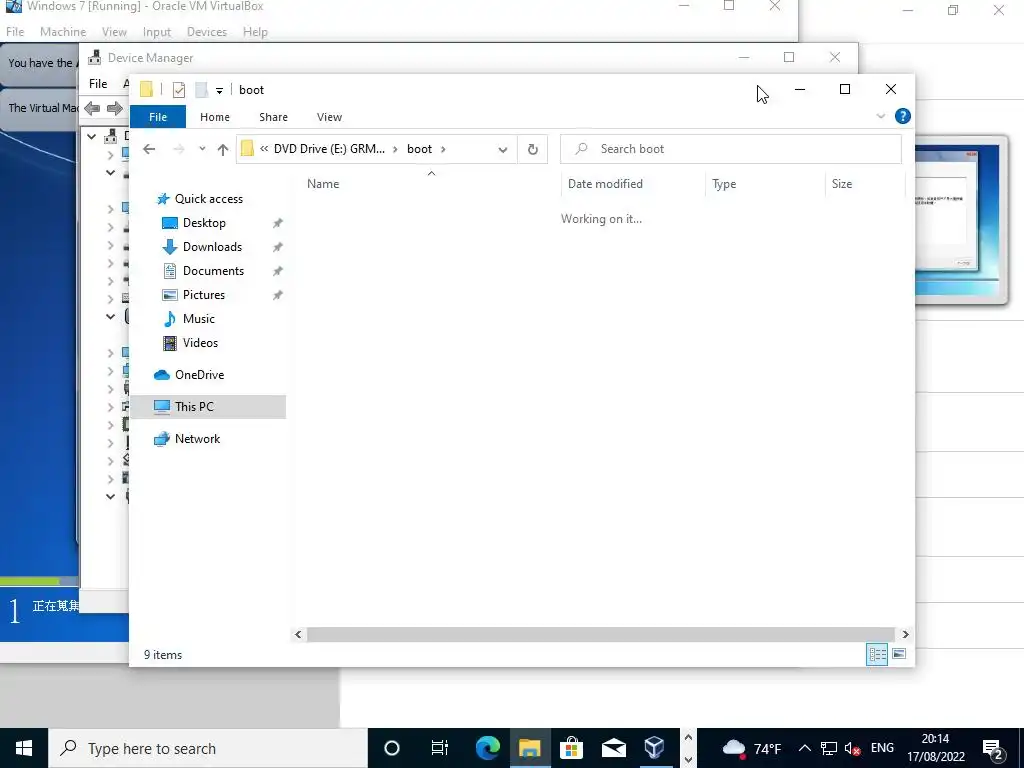
Task: Expand boot breadcrumb chevron in address bar
Action: [443, 150]
